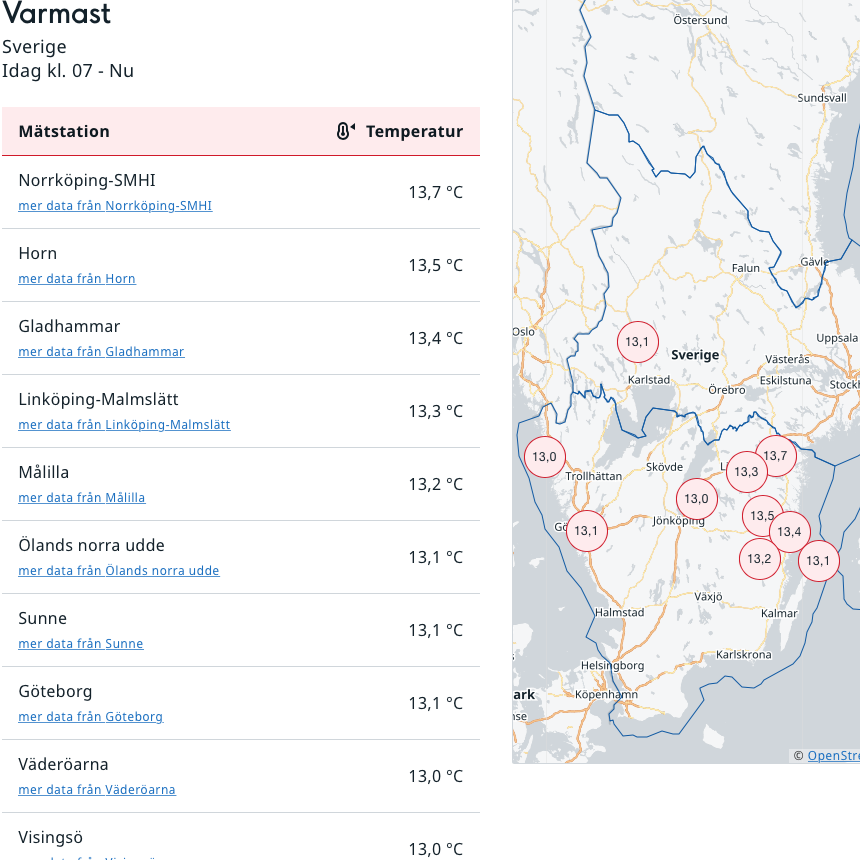
Task: Select the 13,2 map marker
Action: click(759, 558)
